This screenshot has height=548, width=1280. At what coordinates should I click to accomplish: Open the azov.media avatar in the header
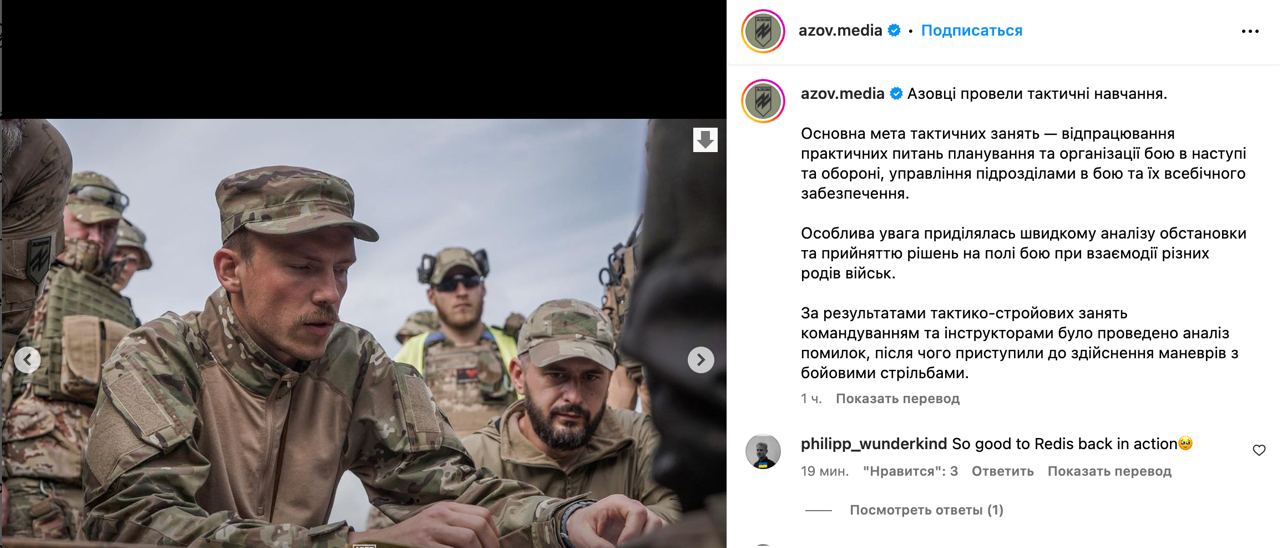763,31
